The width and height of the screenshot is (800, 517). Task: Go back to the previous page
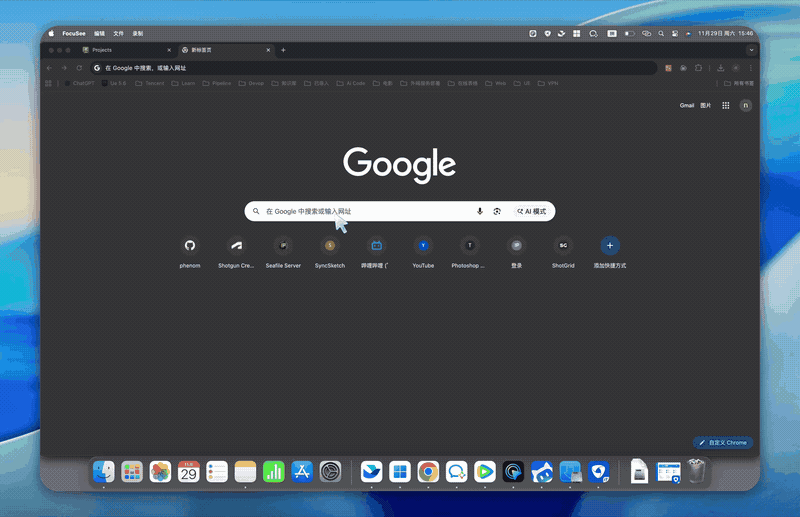(x=49, y=68)
